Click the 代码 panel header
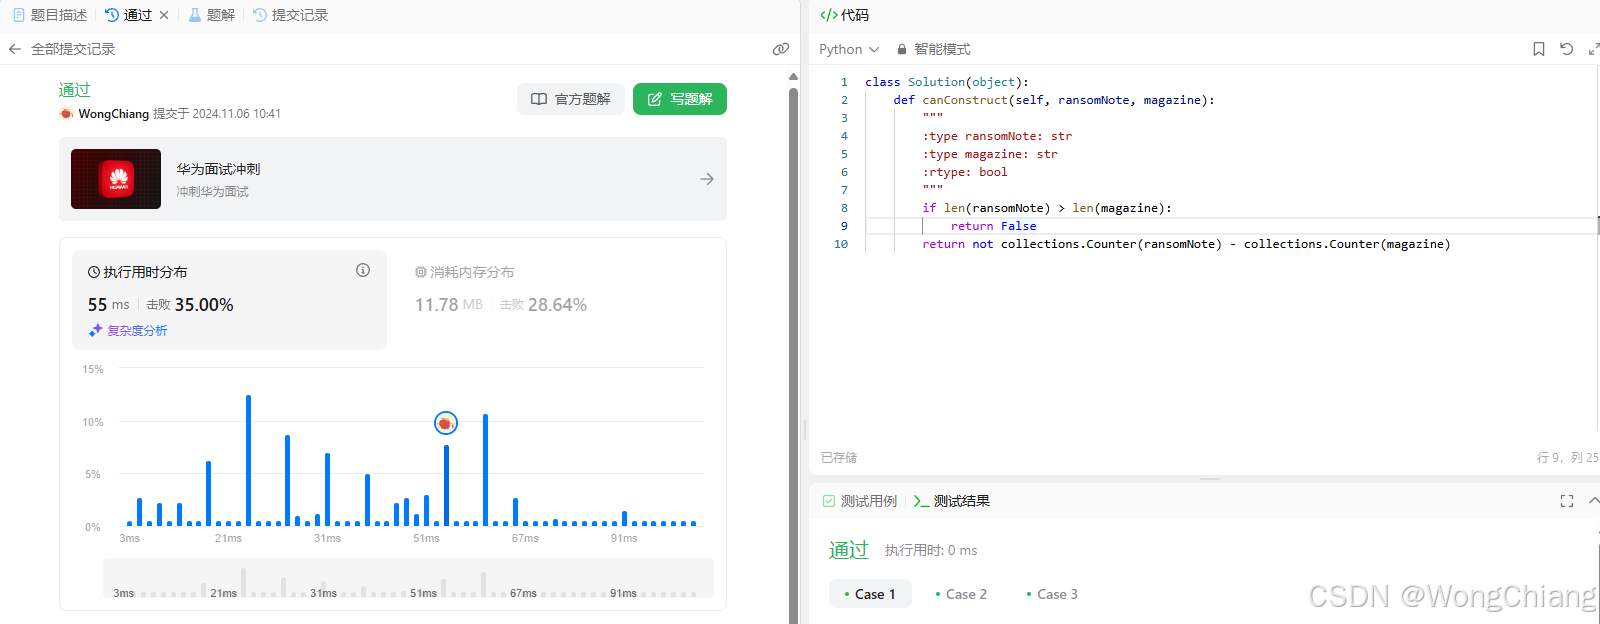Viewport: 1600px width, 624px height. point(845,15)
